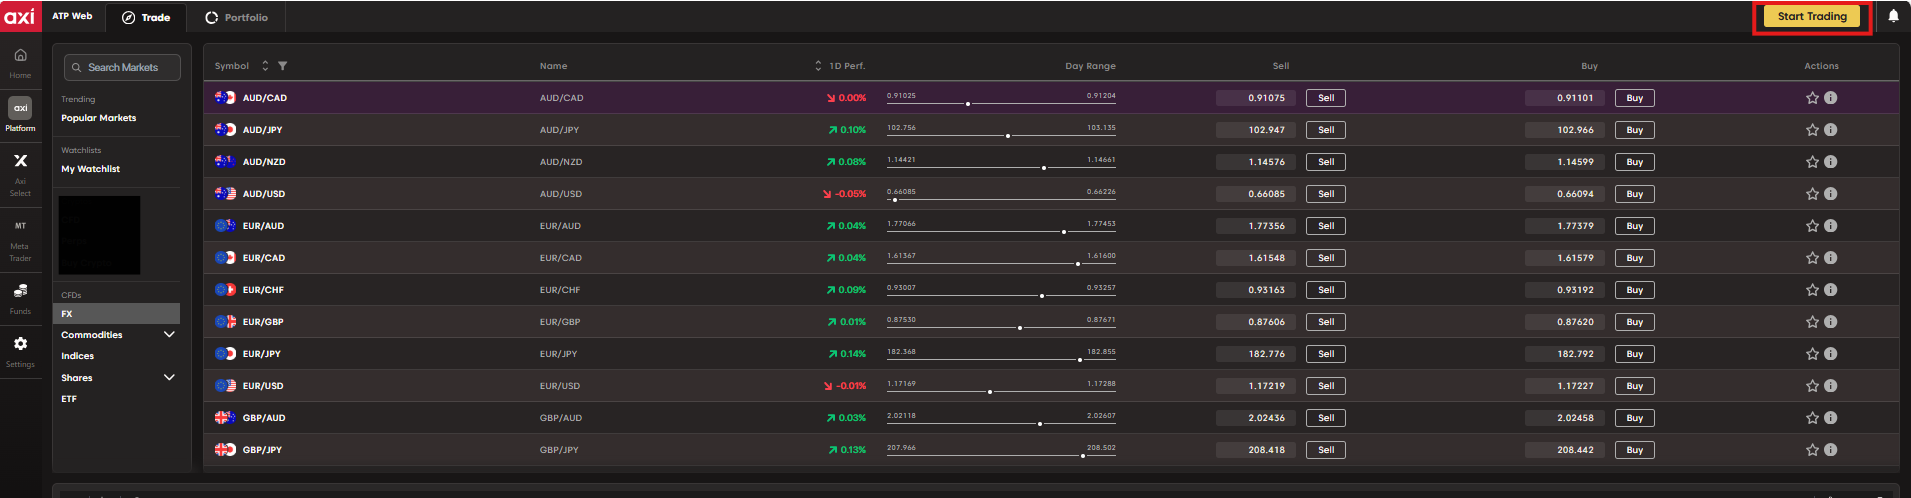
Task: Show info for EUR/USD
Action: (x=1830, y=386)
